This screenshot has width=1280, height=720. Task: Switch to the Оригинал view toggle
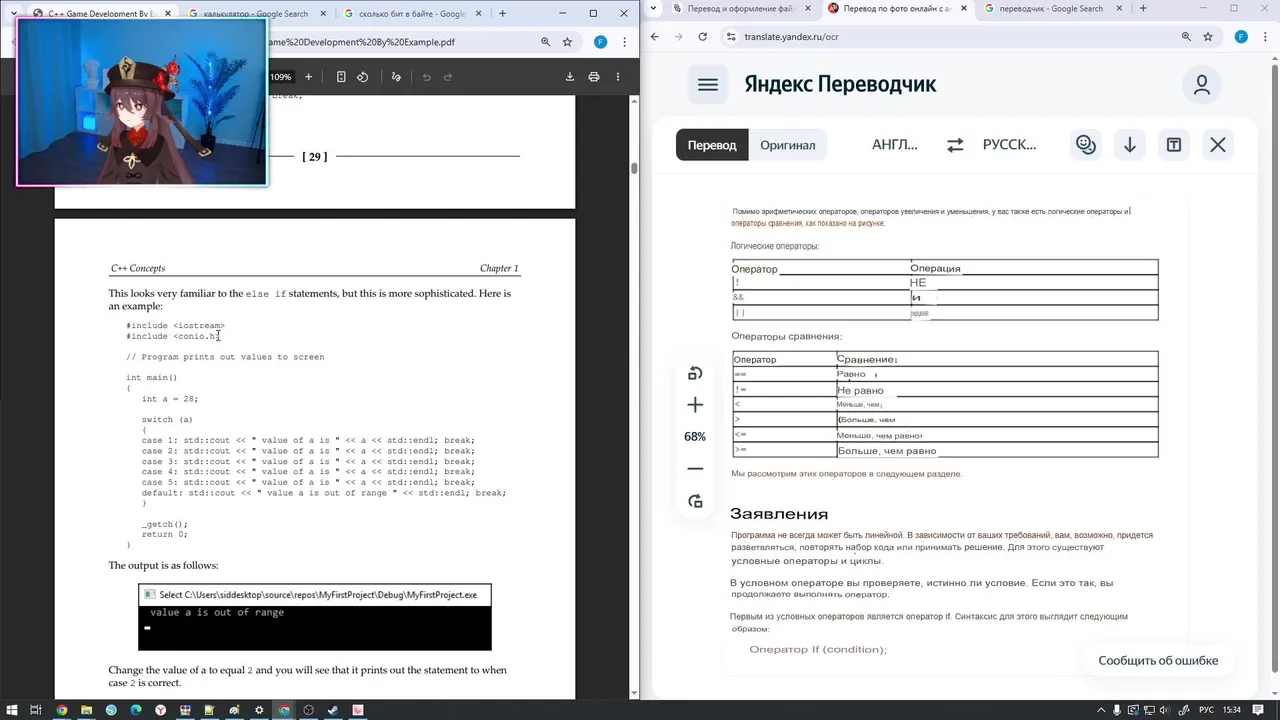tap(788, 145)
